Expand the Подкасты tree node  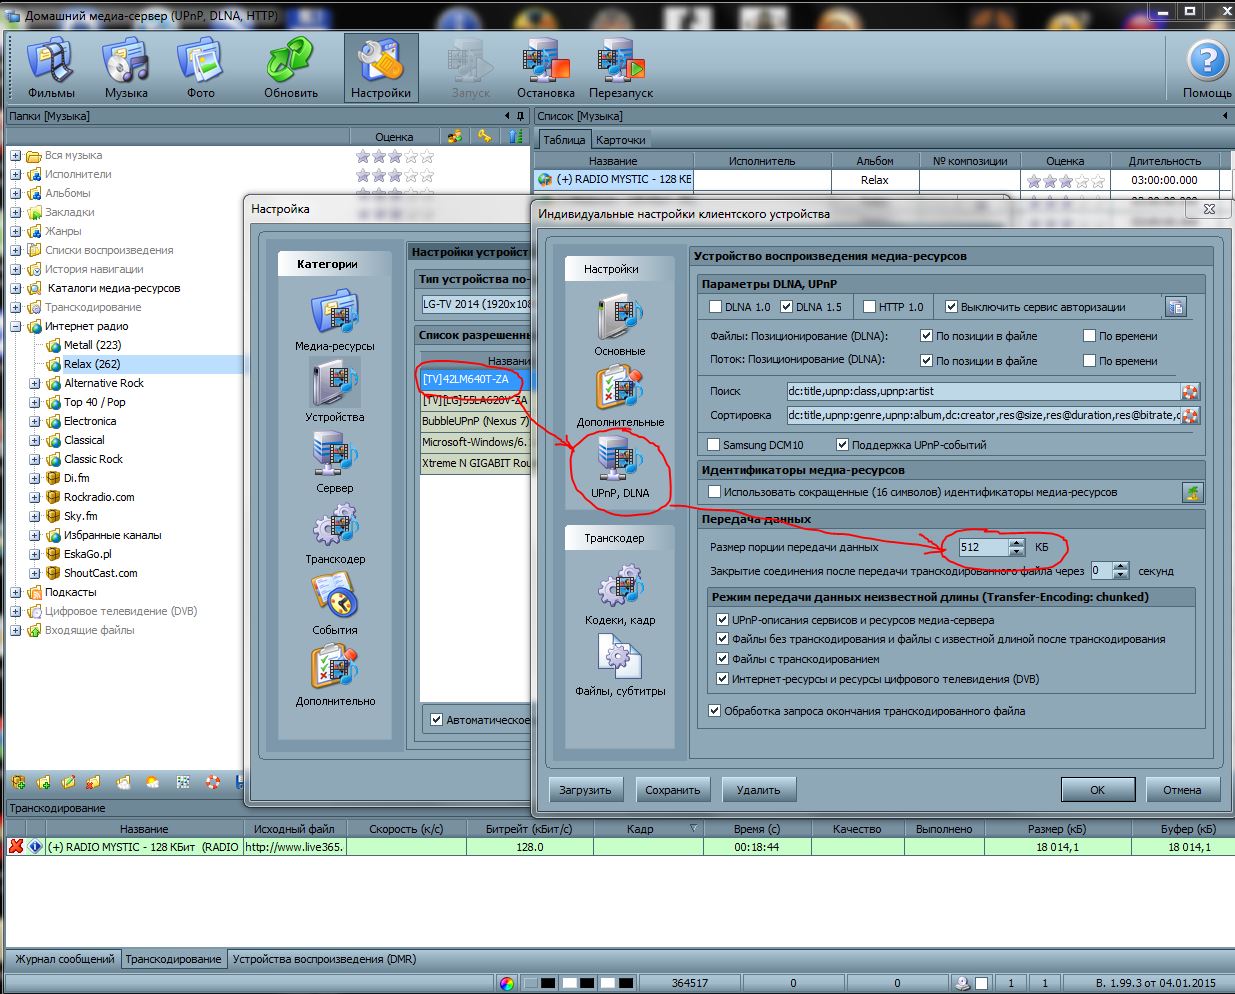(x=15, y=592)
